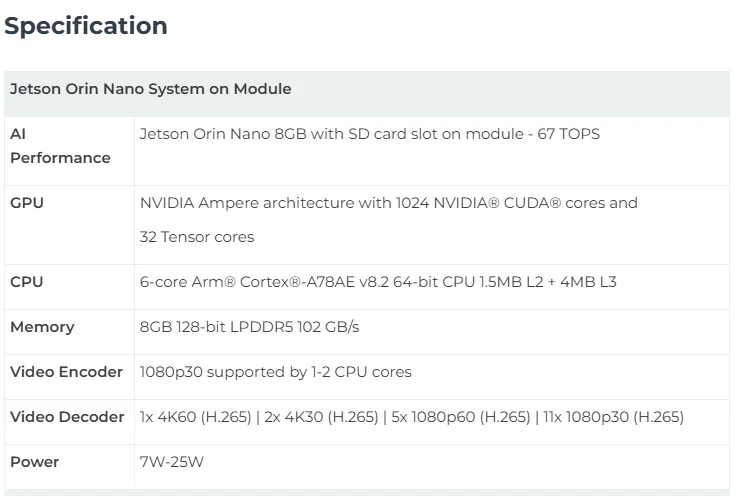Image resolution: width=735 pixels, height=496 pixels.
Task: Select the AI Performance row label
Action: pos(60,146)
